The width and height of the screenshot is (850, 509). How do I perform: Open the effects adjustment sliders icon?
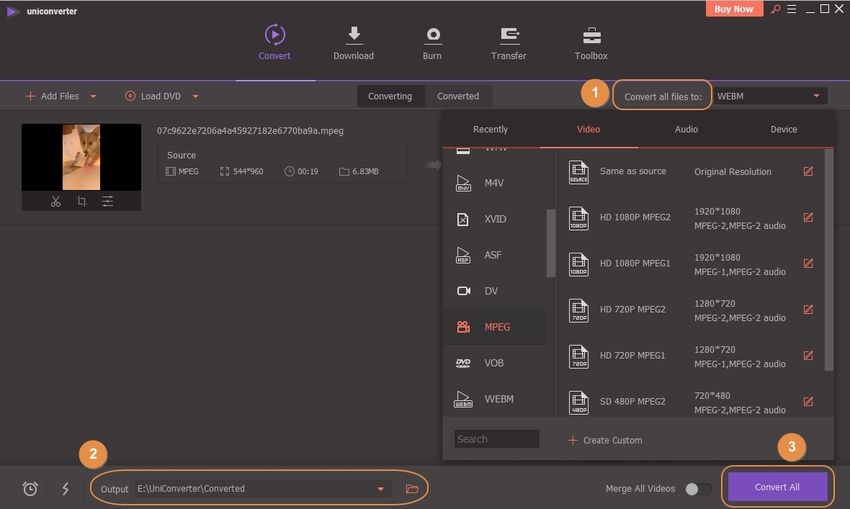[107, 202]
